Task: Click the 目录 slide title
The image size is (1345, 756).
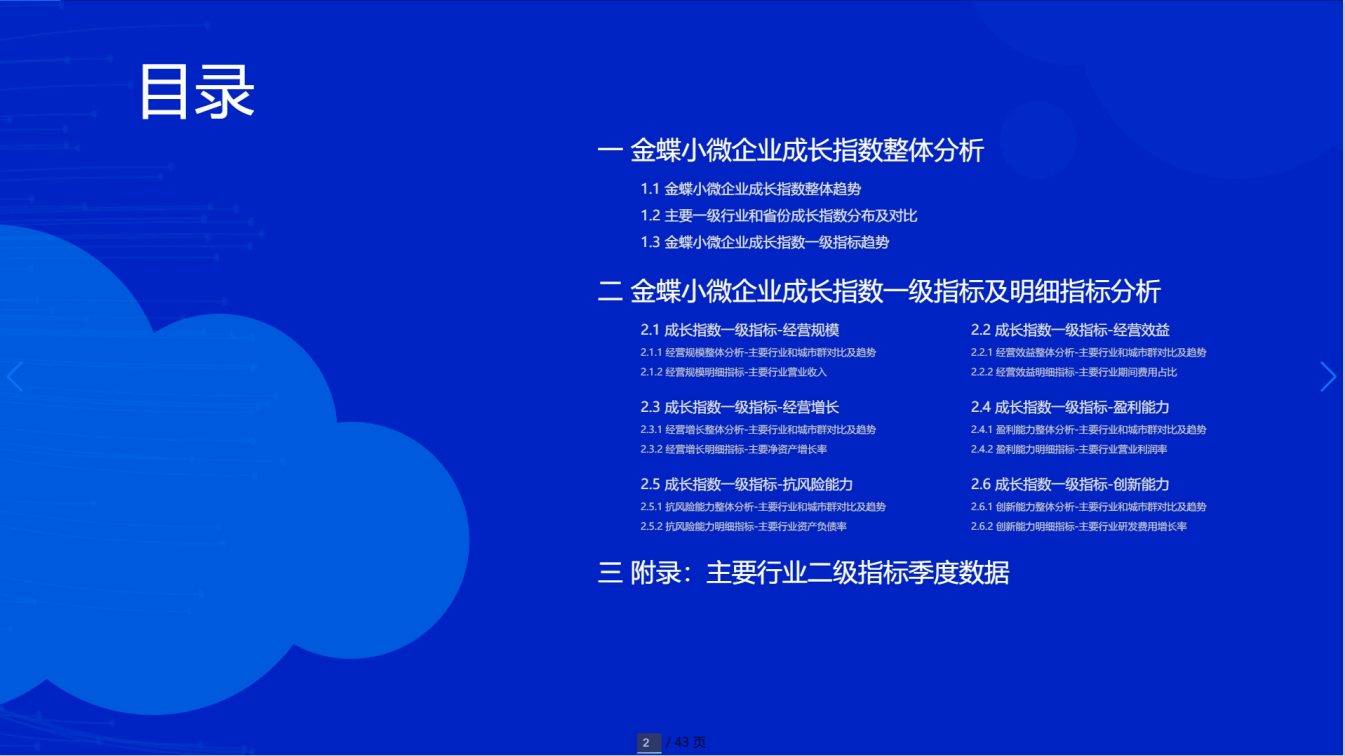Action: tap(196, 92)
